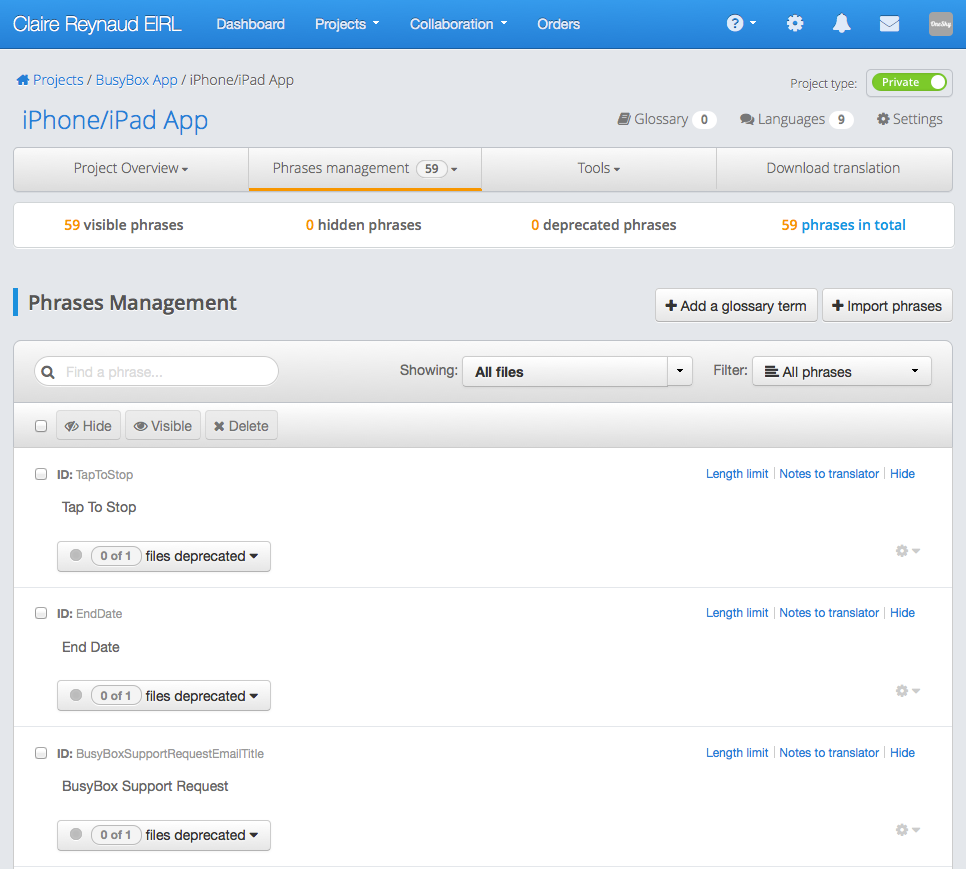Click Length limit for BusyBoxSupportRequestEmailTitle
Screen dimensions: 966x869
point(737,753)
